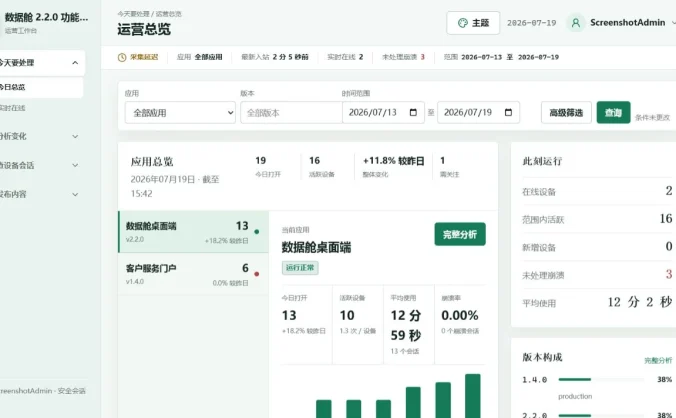Click the 采集延迟 status label
The width and height of the screenshot is (676, 418).
[x=144, y=57]
